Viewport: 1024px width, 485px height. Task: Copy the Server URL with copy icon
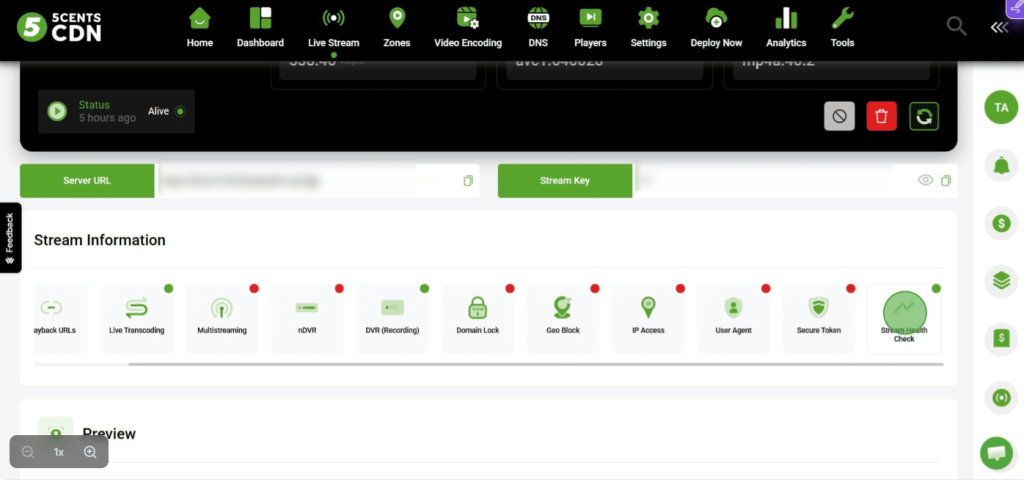pos(467,181)
